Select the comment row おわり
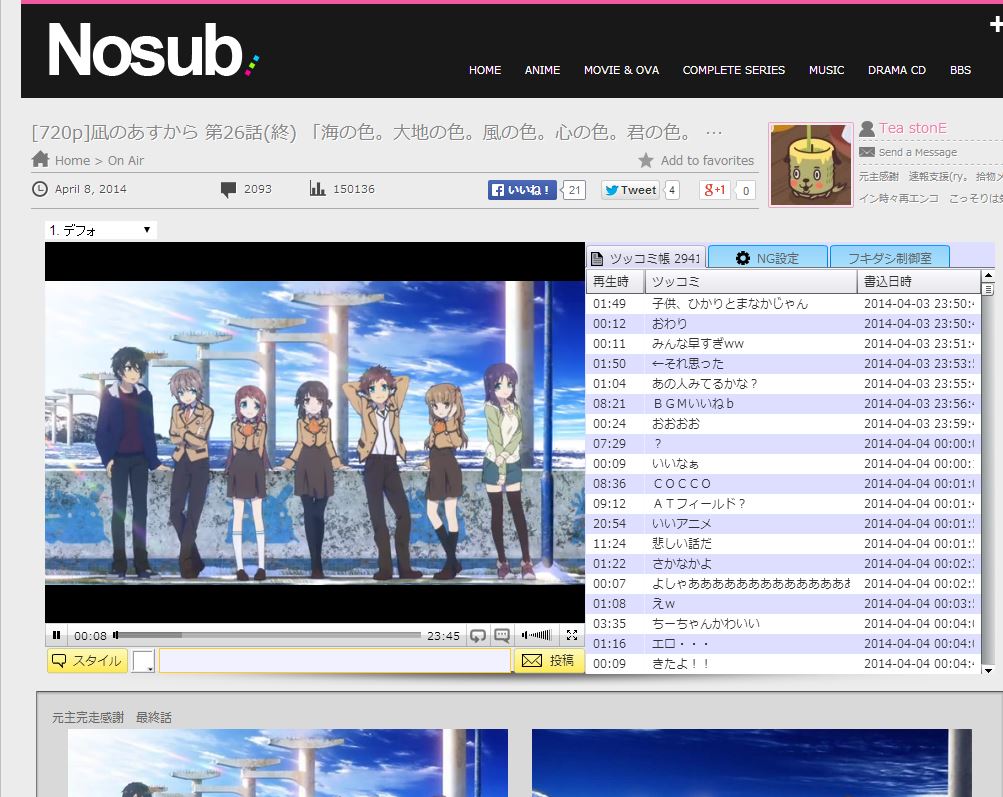The width and height of the screenshot is (1003, 797). pos(783,324)
